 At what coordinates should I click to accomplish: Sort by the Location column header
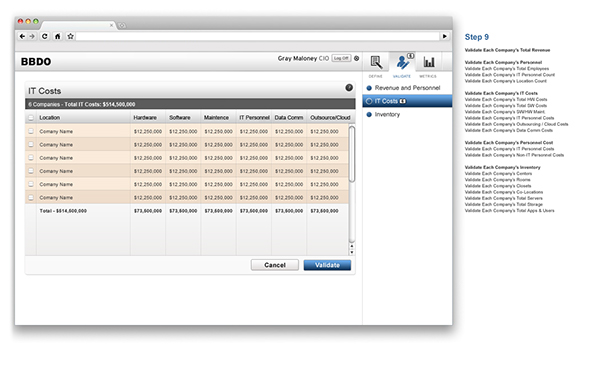point(50,117)
